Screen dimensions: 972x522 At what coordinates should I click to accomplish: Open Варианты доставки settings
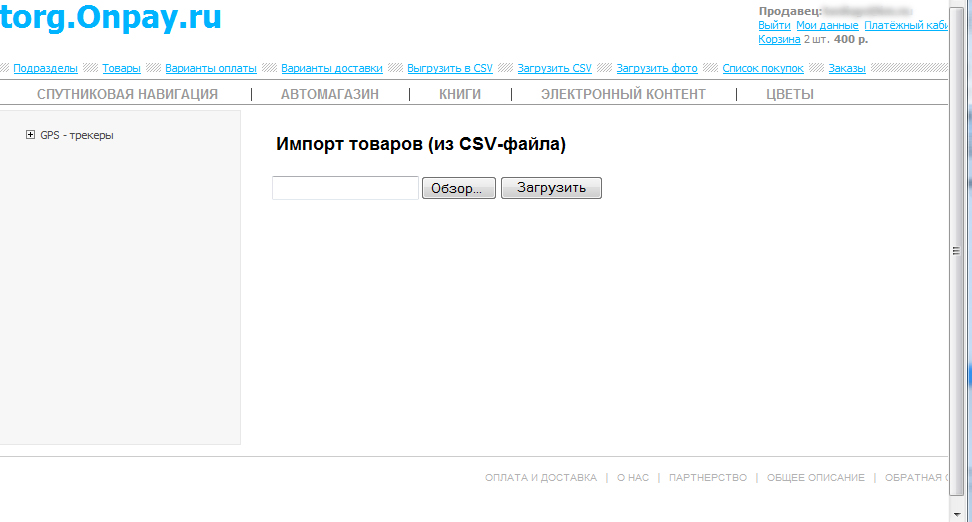click(331, 68)
